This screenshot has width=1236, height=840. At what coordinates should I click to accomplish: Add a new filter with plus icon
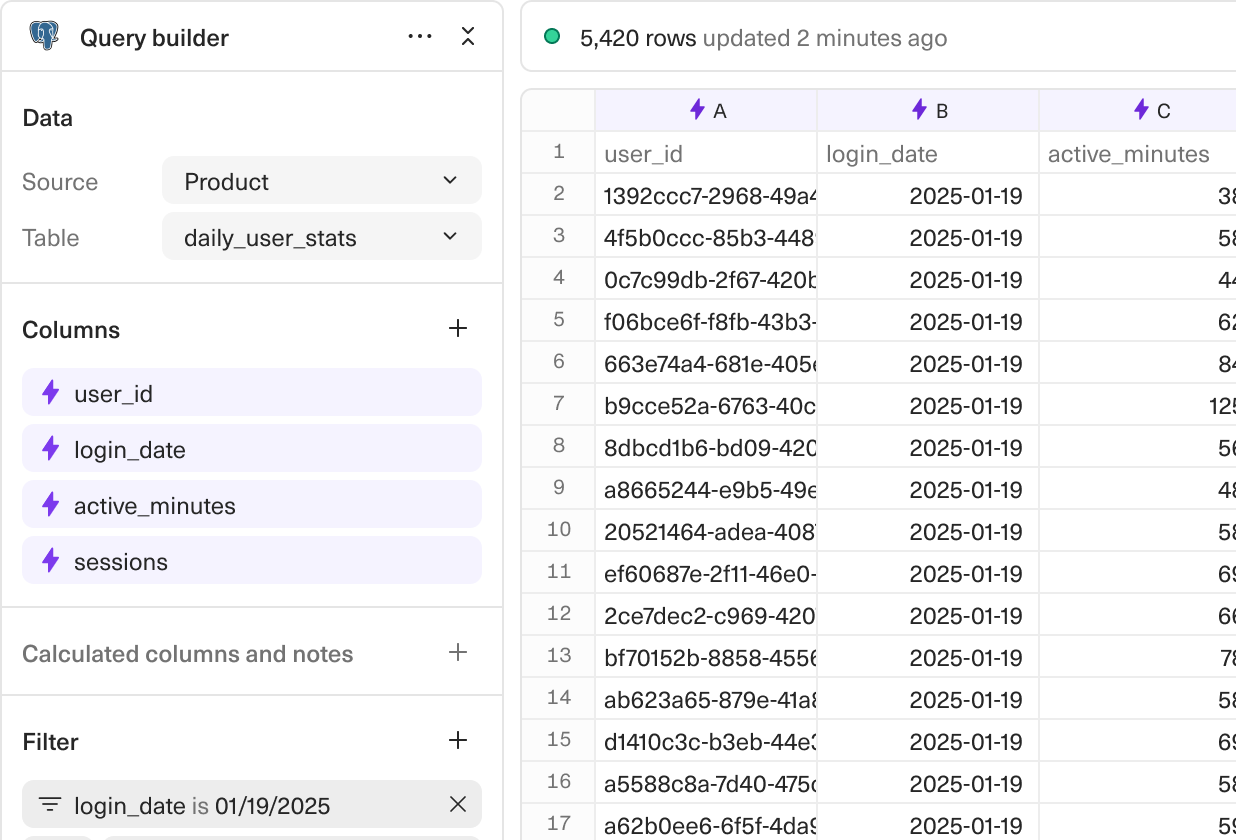tap(458, 741)
